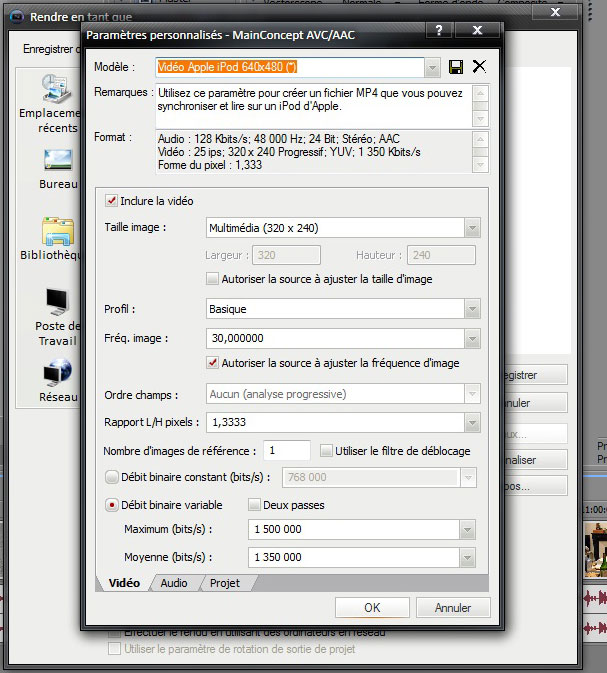Viewport: 607px width, 673px height.
Task: Open the Moyenne (bits/s) dropdown
Action: [467, 558]
